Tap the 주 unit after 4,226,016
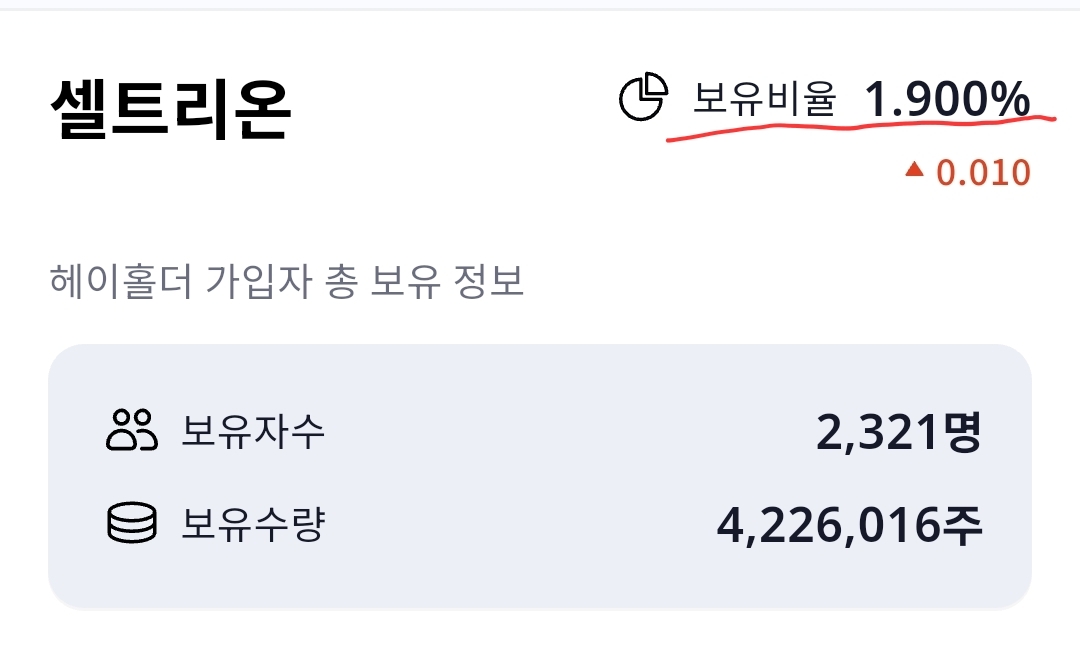1080x648 pixels. (x=962, y=525)
